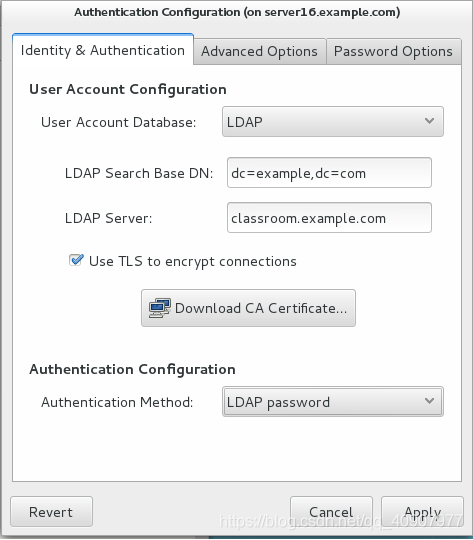
Task: Click the Download CA Certificate button
Action: [248, 308]
